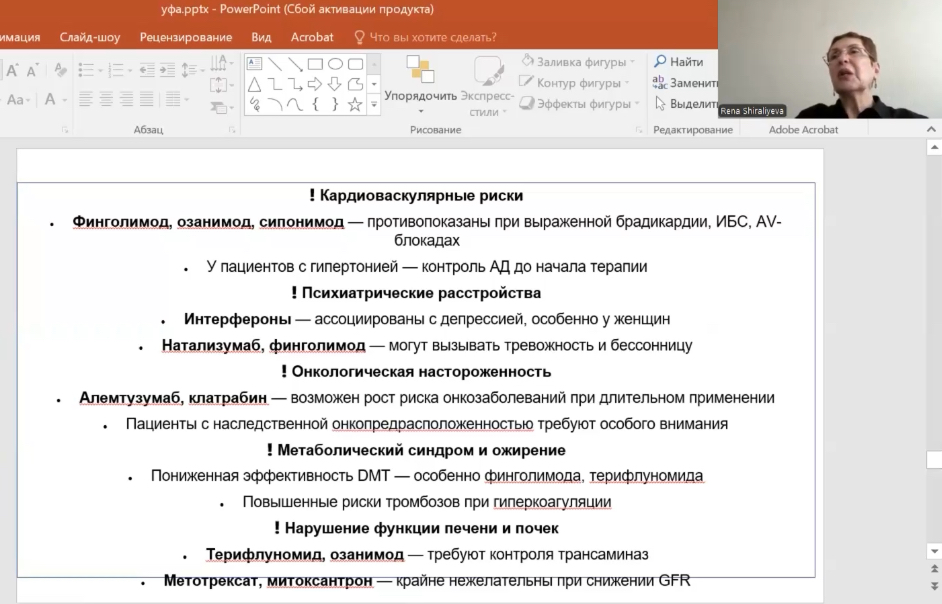This screenshot has width=942, height=604.
Task: Click the bulleted list icon
Action: 87,70
